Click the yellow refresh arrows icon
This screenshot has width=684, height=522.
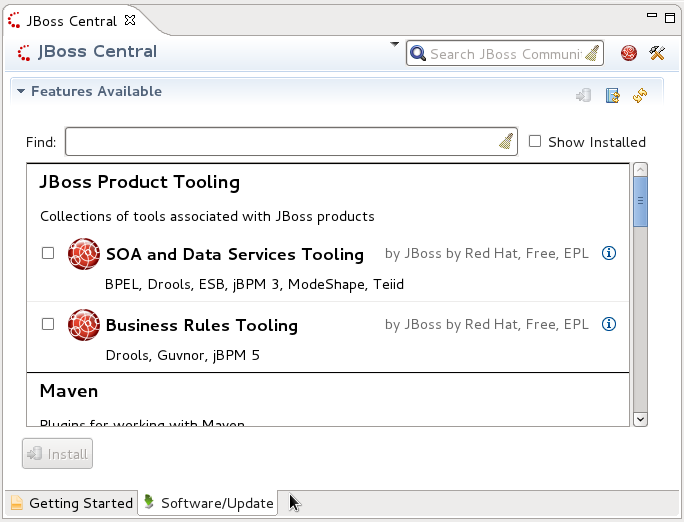click(641, 95)
